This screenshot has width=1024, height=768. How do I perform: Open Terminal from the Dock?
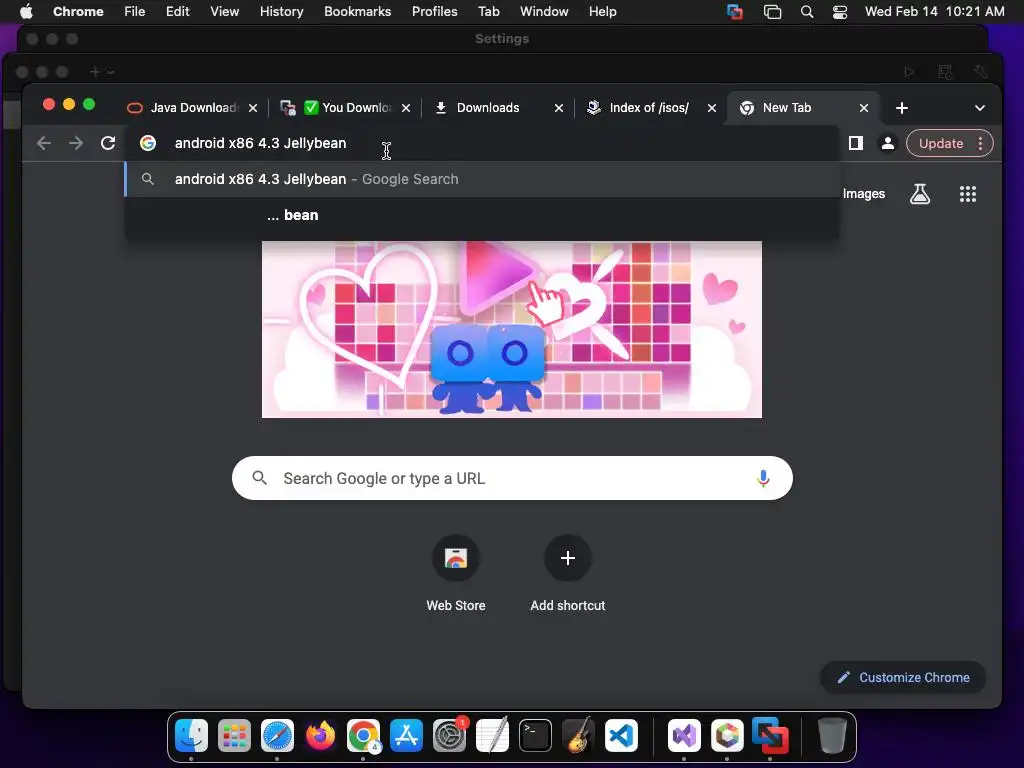point(536,735)
